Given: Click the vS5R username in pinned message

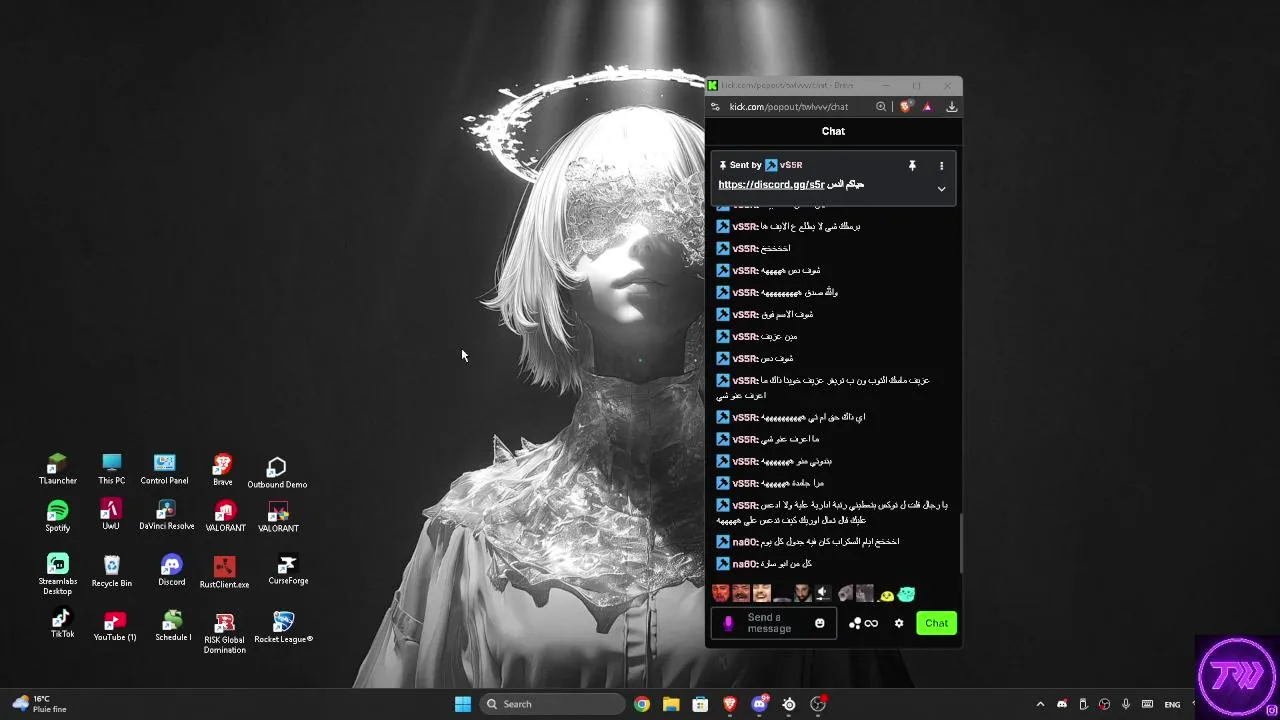Looking at the screenshot, I should (791, 165).
